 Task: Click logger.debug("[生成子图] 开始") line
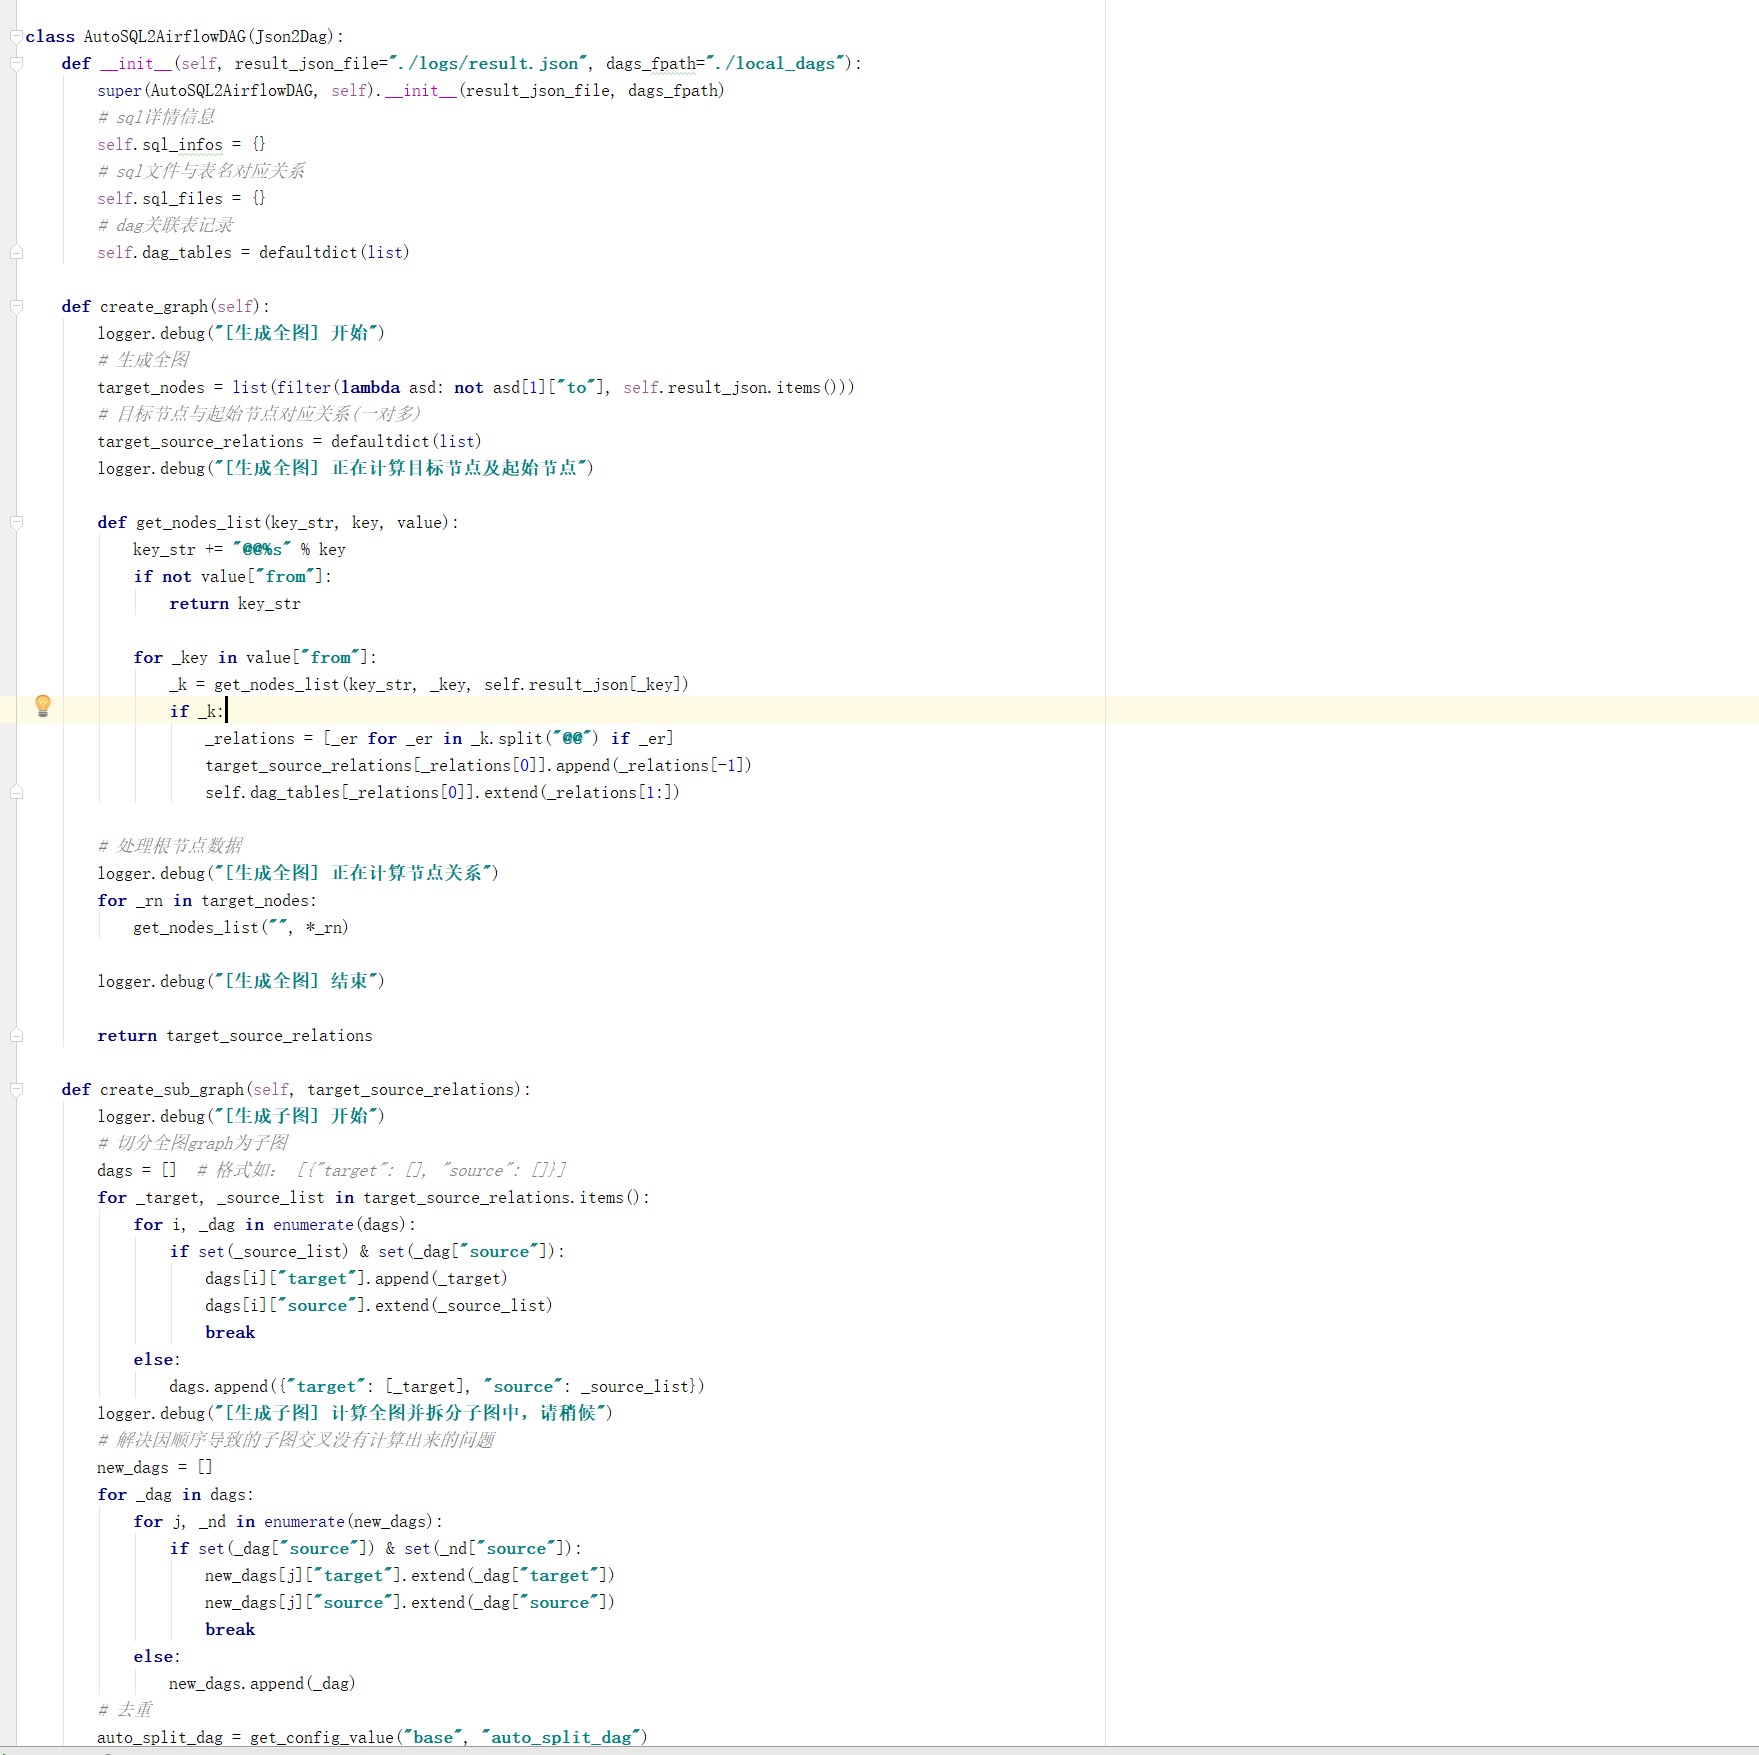[241, 1116]
